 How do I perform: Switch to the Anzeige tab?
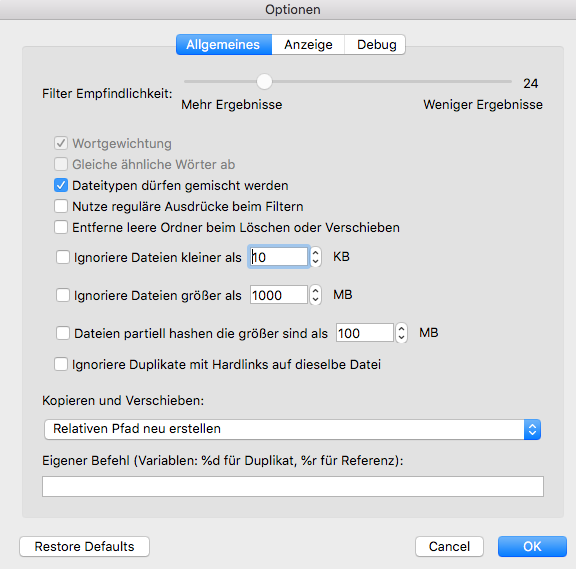click(308, 44)
